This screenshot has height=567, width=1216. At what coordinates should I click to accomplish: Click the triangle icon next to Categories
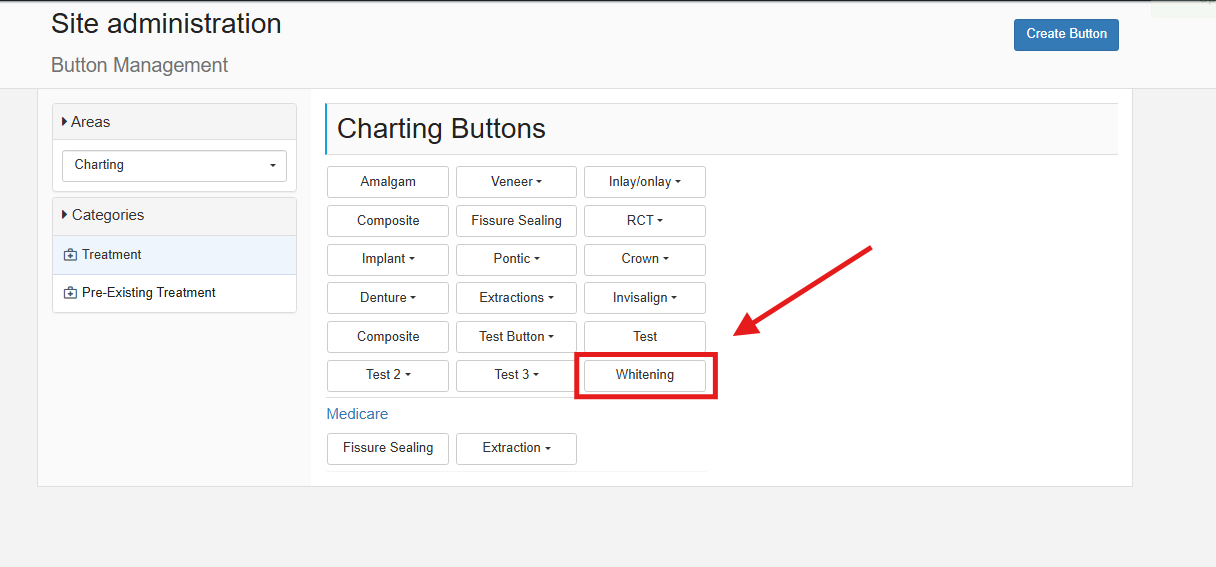point(65,215)
